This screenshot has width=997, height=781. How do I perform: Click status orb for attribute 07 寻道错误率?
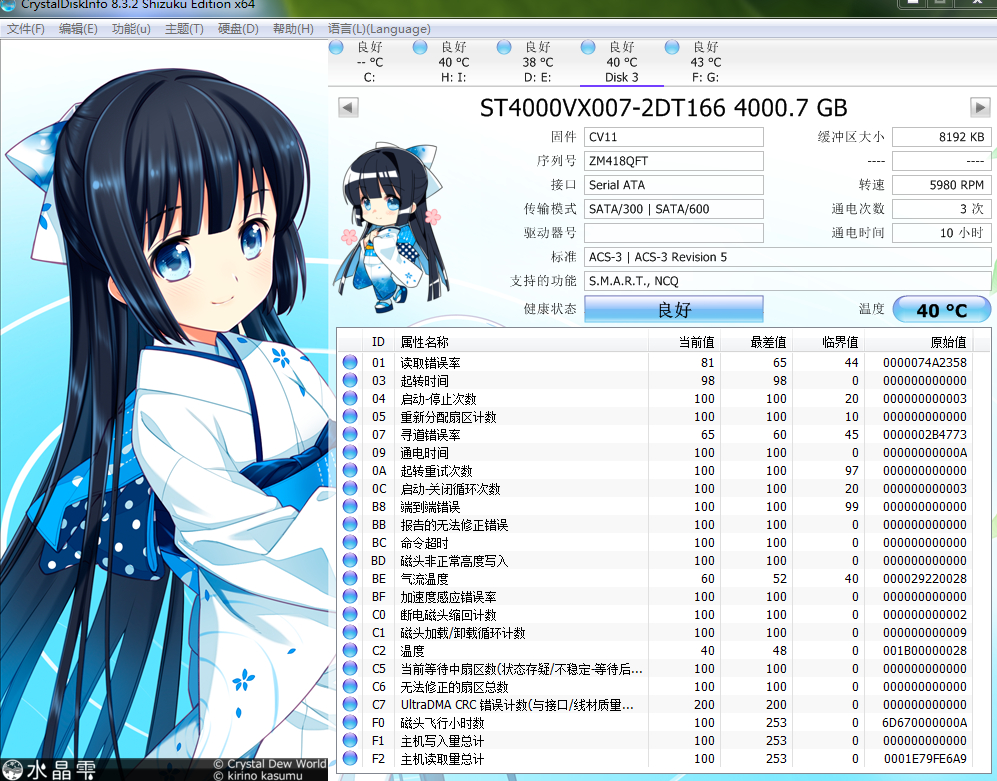pos(350,434)
